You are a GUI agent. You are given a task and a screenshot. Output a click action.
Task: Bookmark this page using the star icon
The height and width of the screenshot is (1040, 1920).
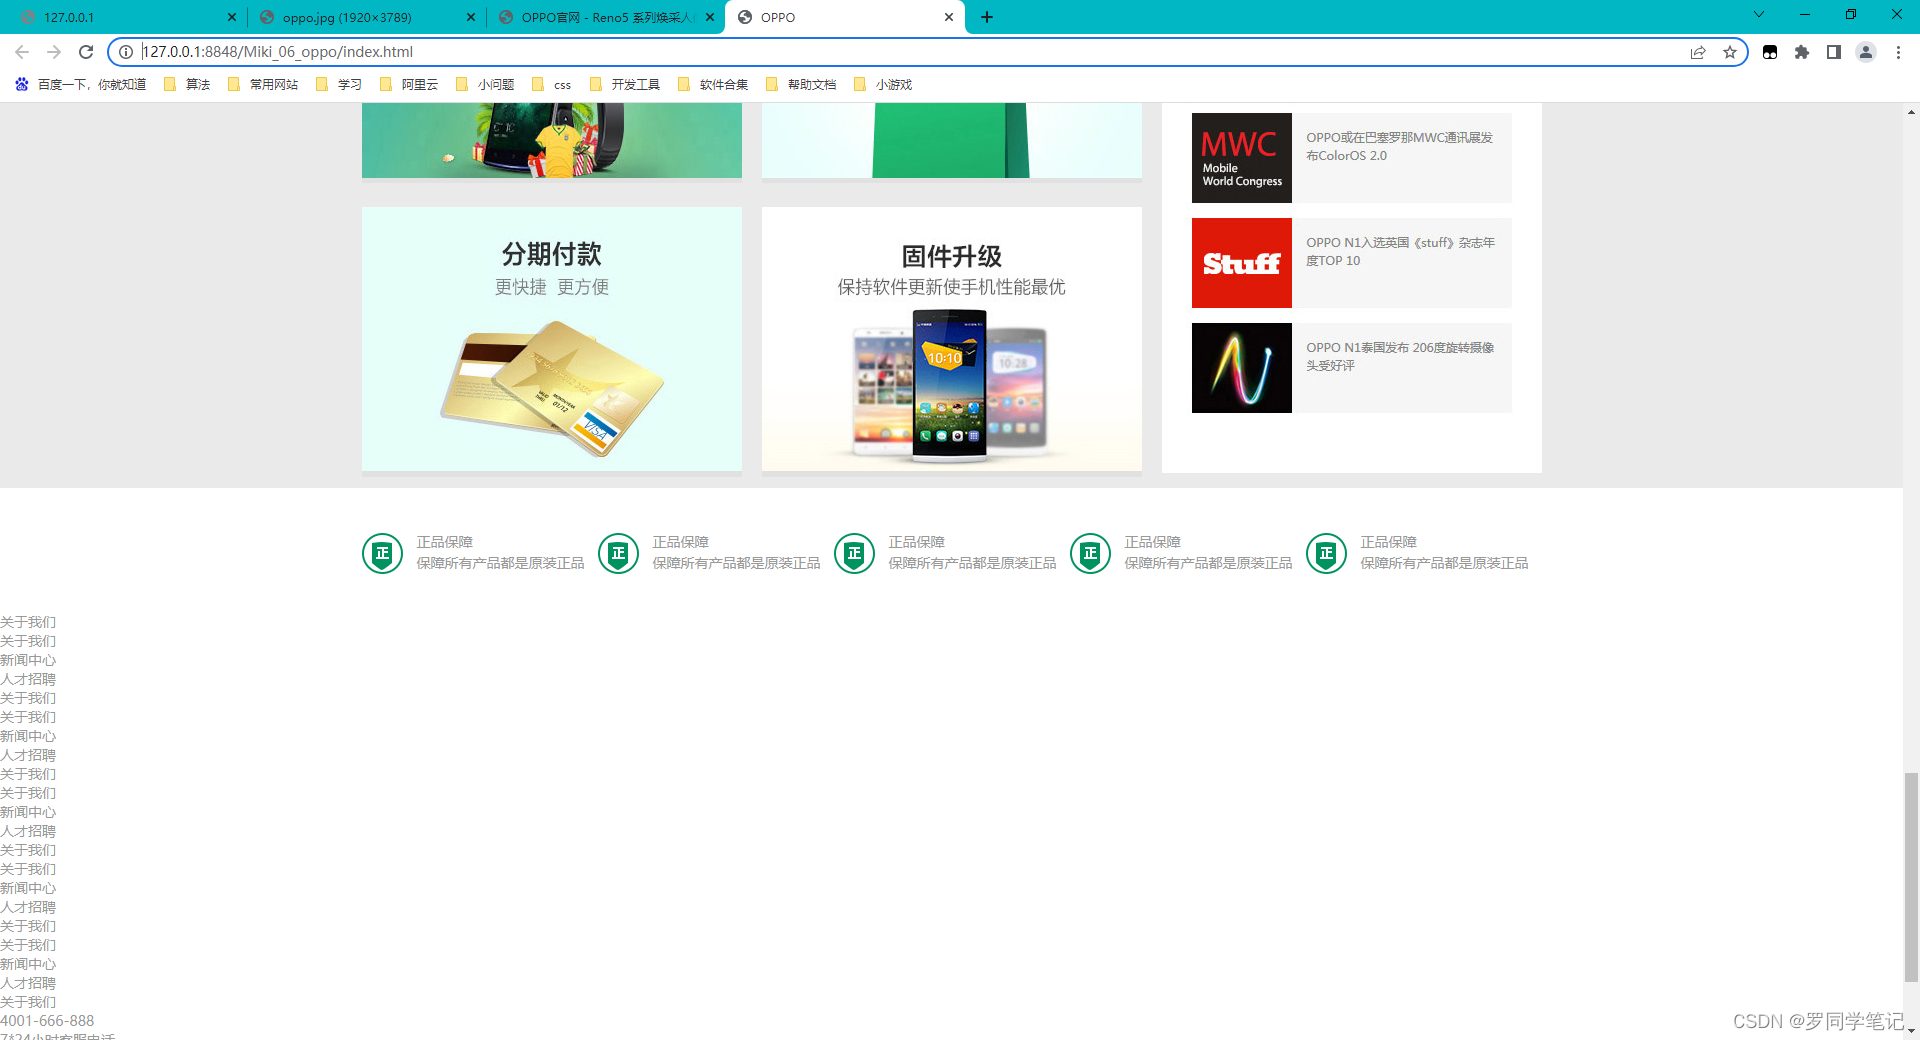click(x=1730, y=51)
